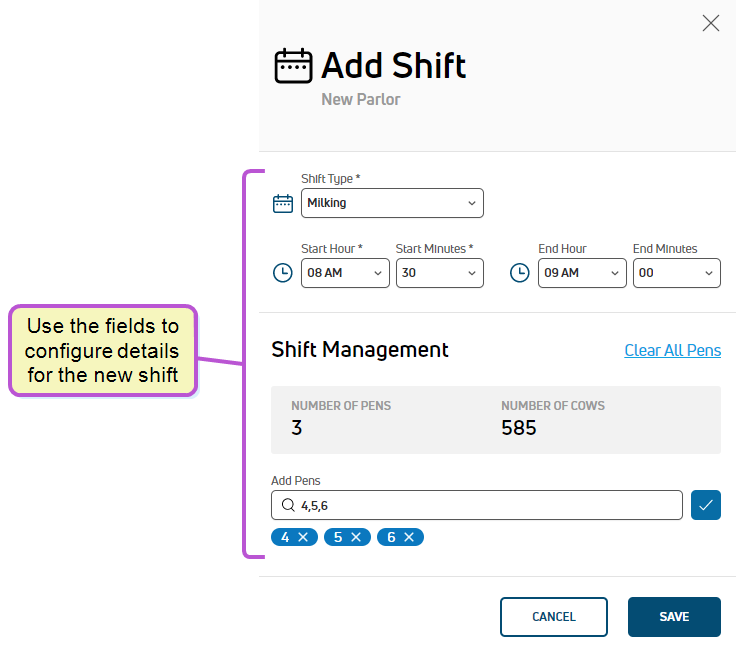Click the Number of Cows 585 summary

click(x=553, y=420)
